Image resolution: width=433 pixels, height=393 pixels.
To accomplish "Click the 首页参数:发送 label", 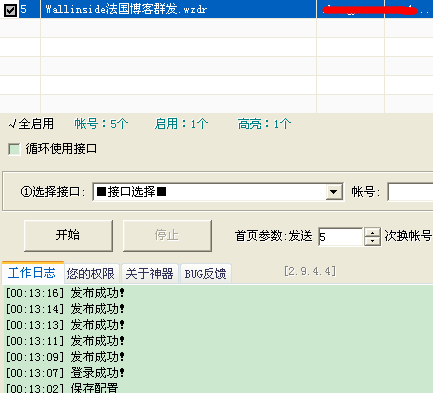I will coord(274,236).
